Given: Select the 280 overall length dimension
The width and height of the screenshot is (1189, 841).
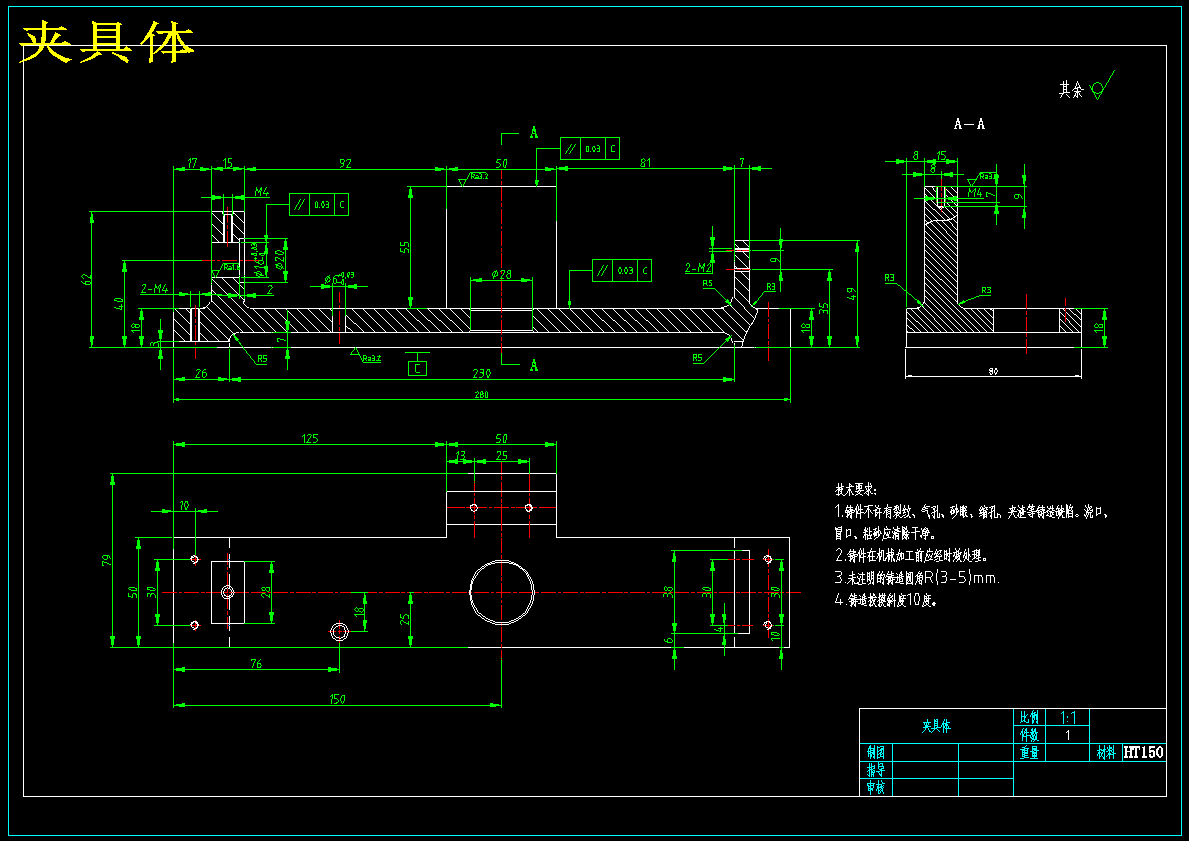Looking at the screenshot, I should click(482, 394).
